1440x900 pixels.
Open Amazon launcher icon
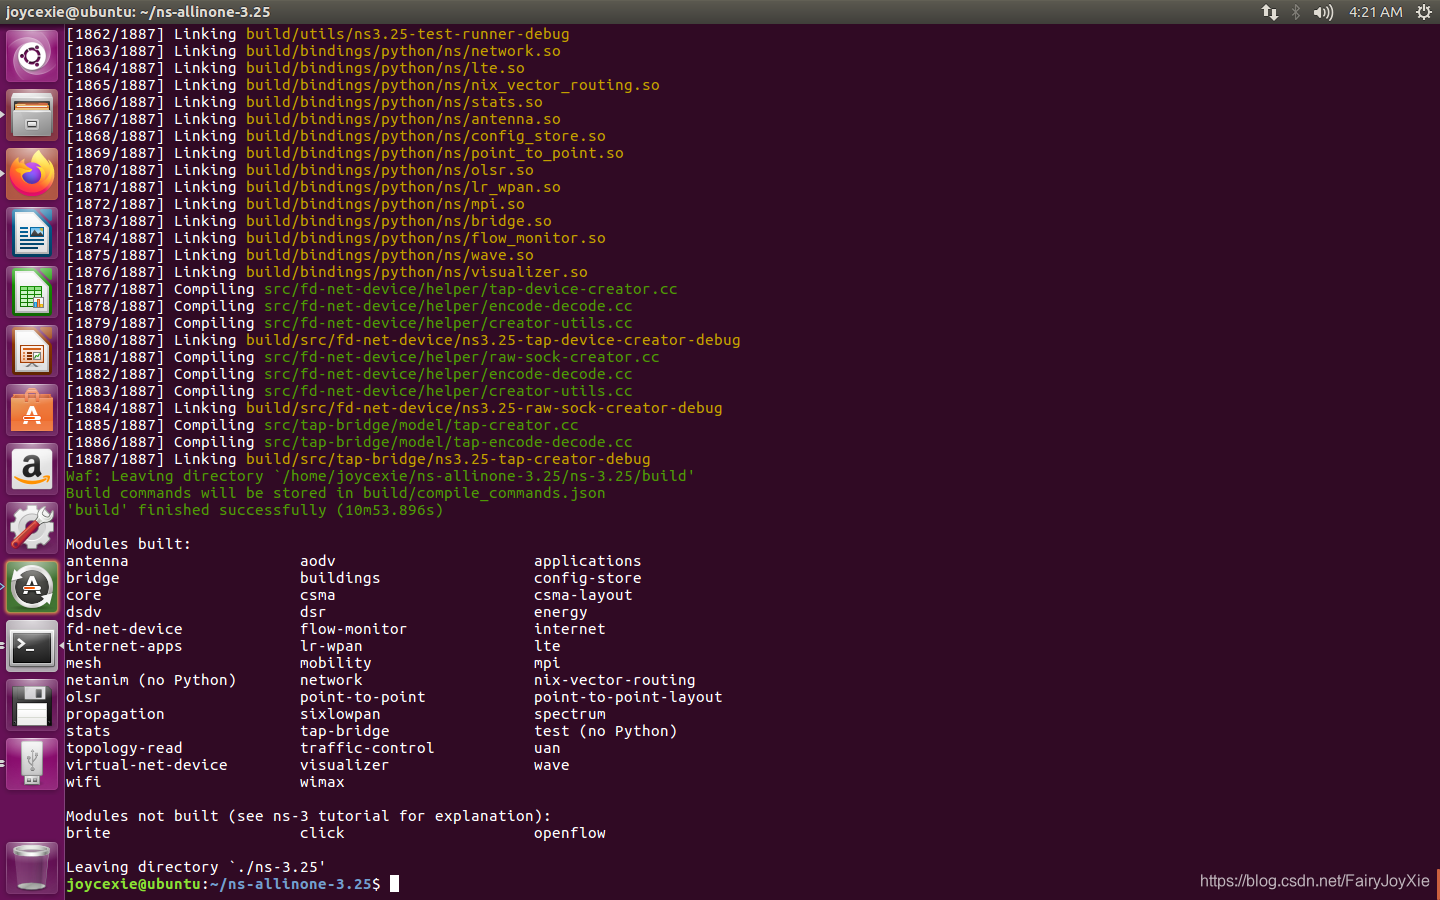(32, 469)
